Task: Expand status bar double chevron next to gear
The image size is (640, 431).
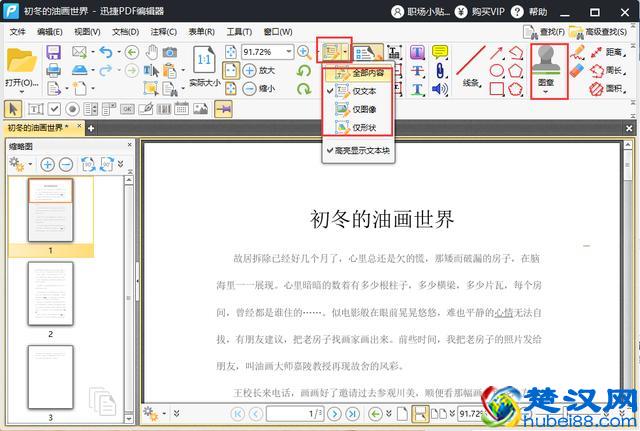Action: (x=176, y=414)
